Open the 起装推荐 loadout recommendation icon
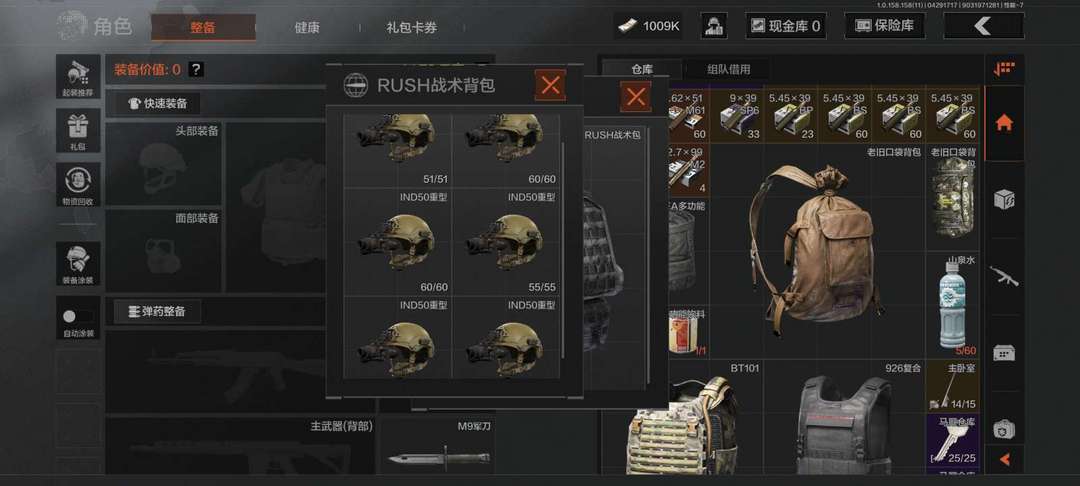 pyautogui.click(x=78, y=78)
